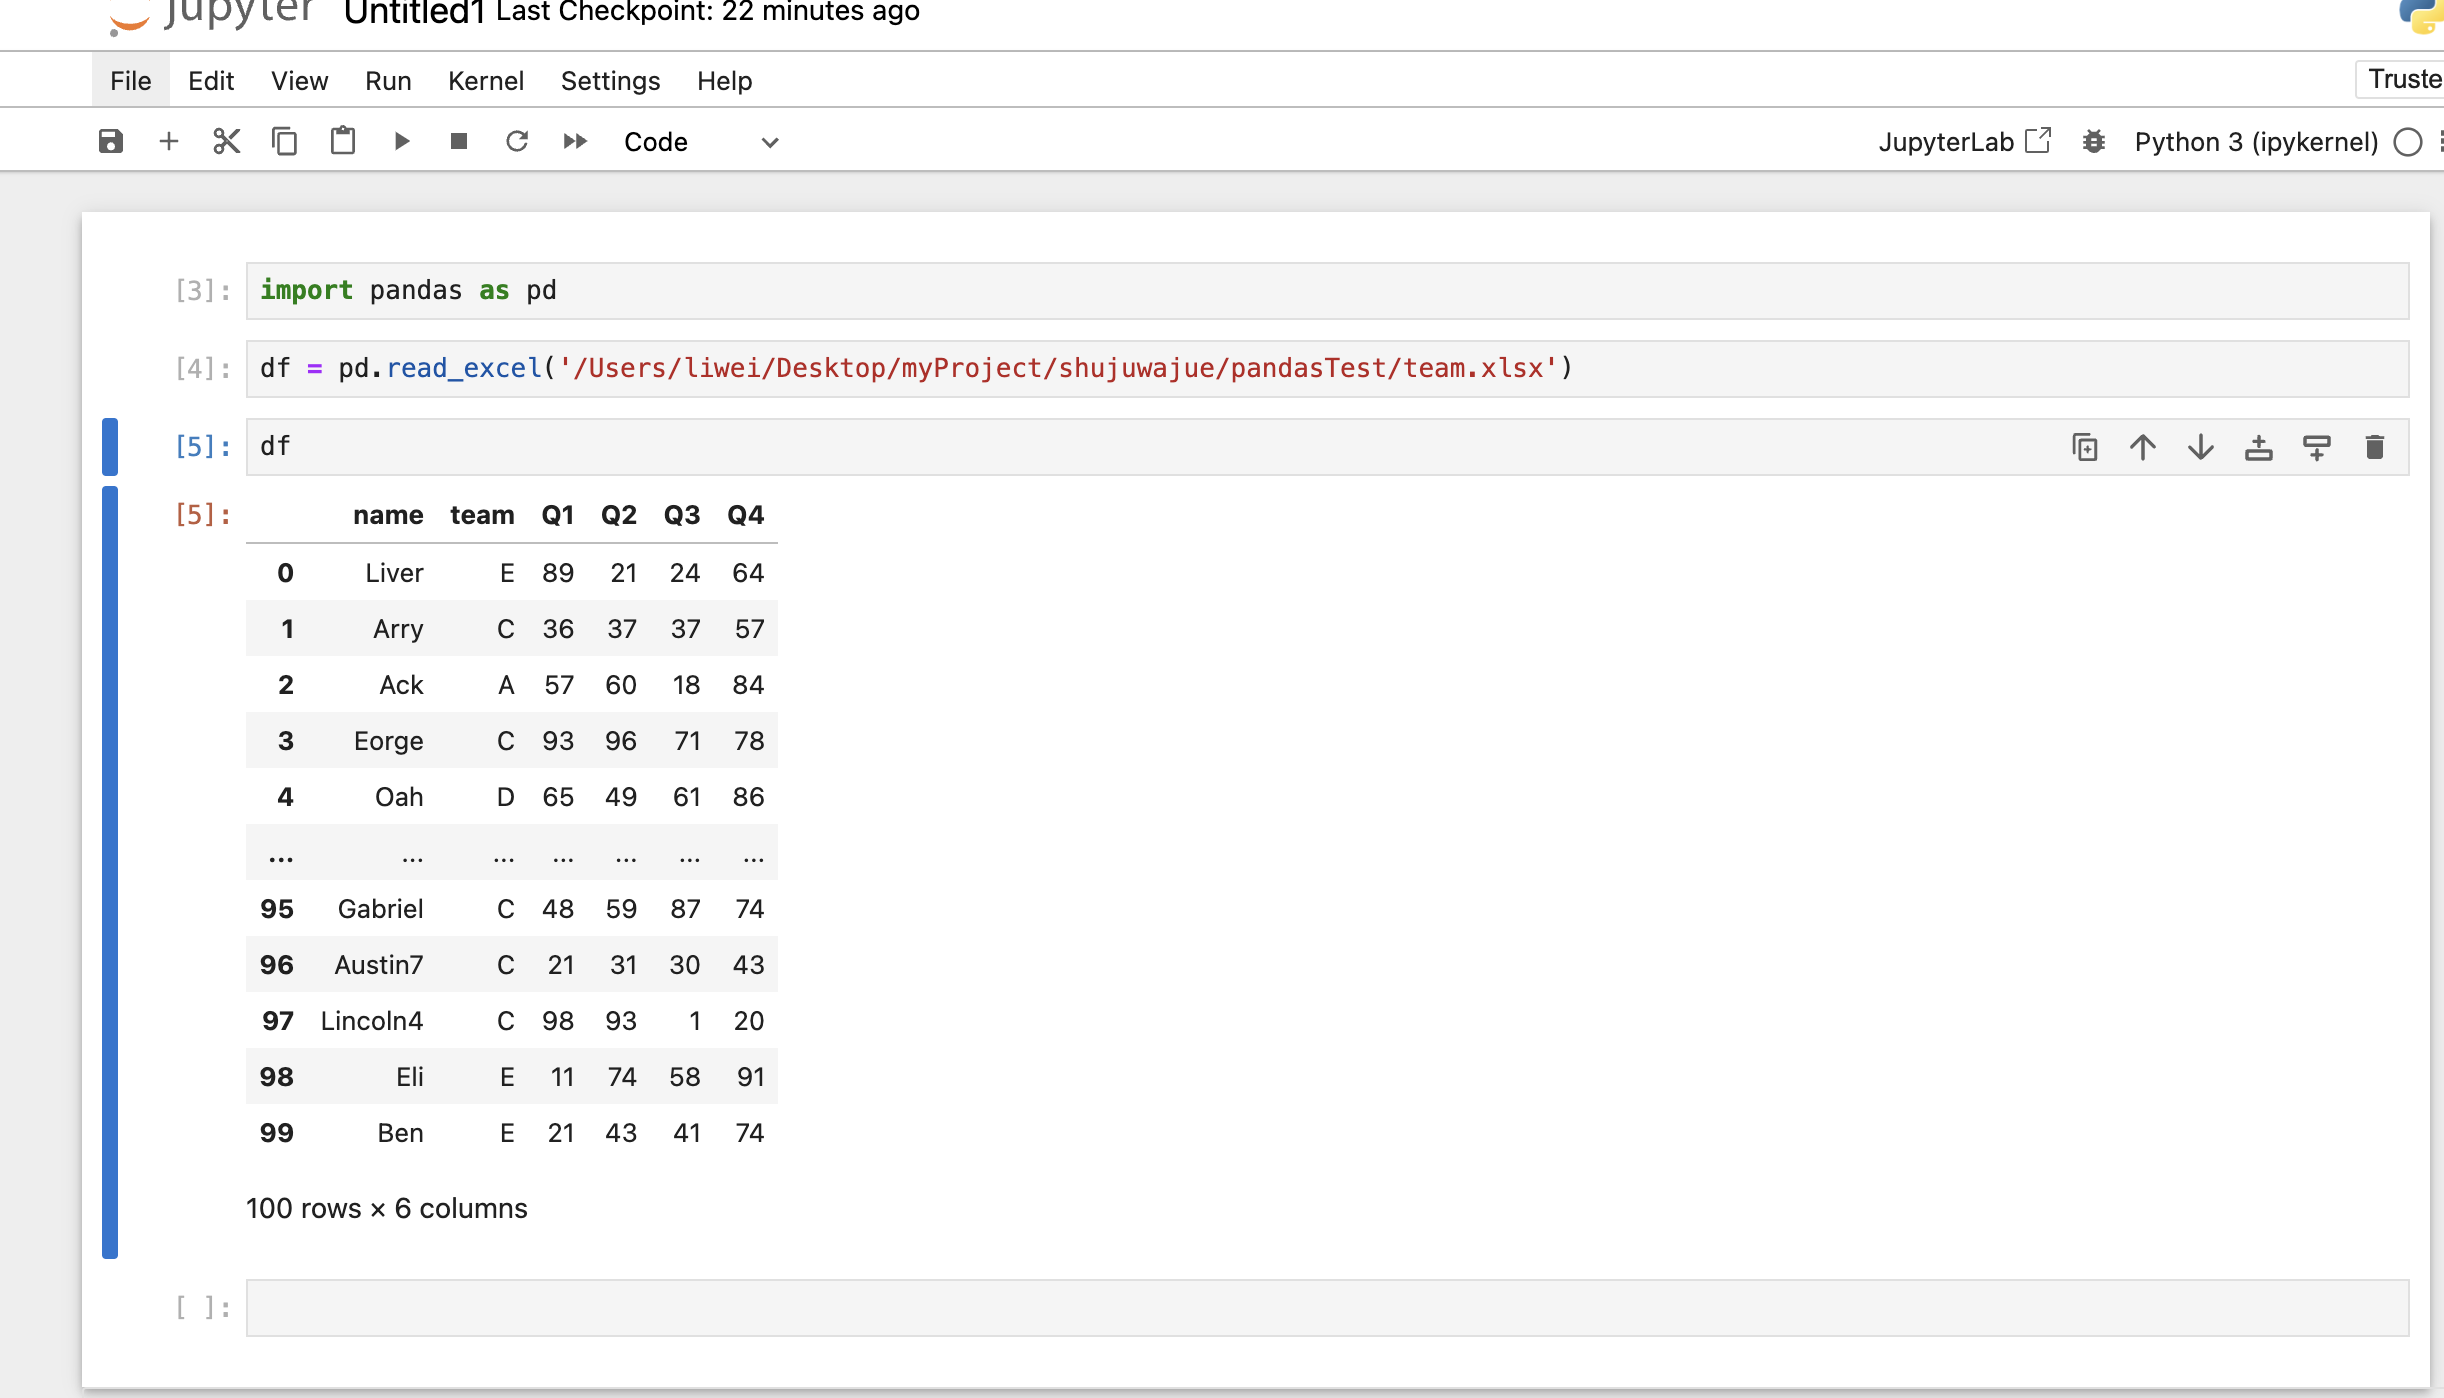Click the name 'Lincoln4' in row 97

pos(371,1021)
